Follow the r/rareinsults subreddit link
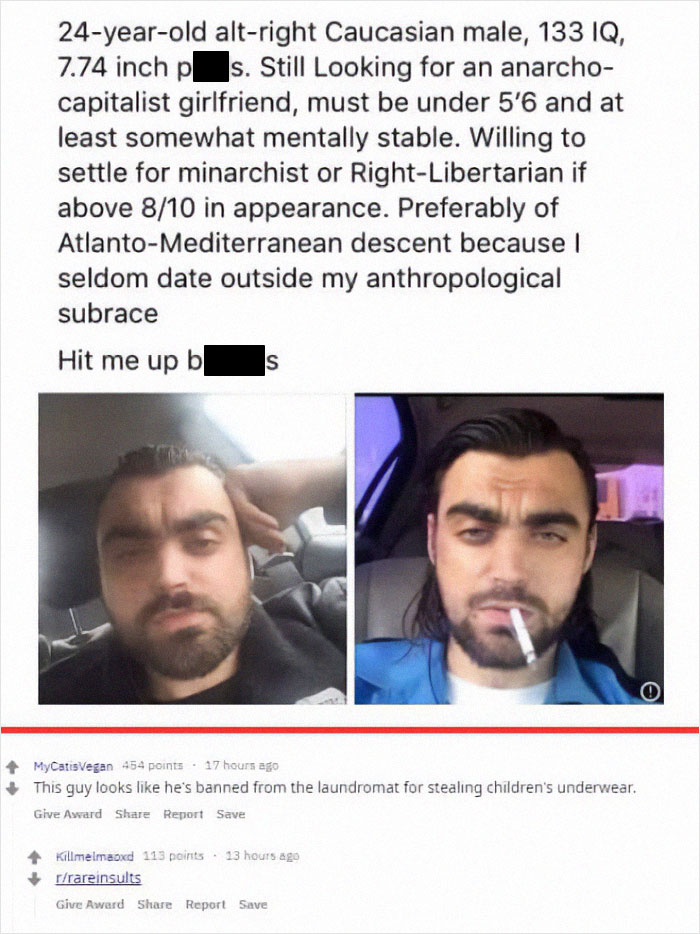The height and width of the screenshot is (934, 700). click(98, 877)
